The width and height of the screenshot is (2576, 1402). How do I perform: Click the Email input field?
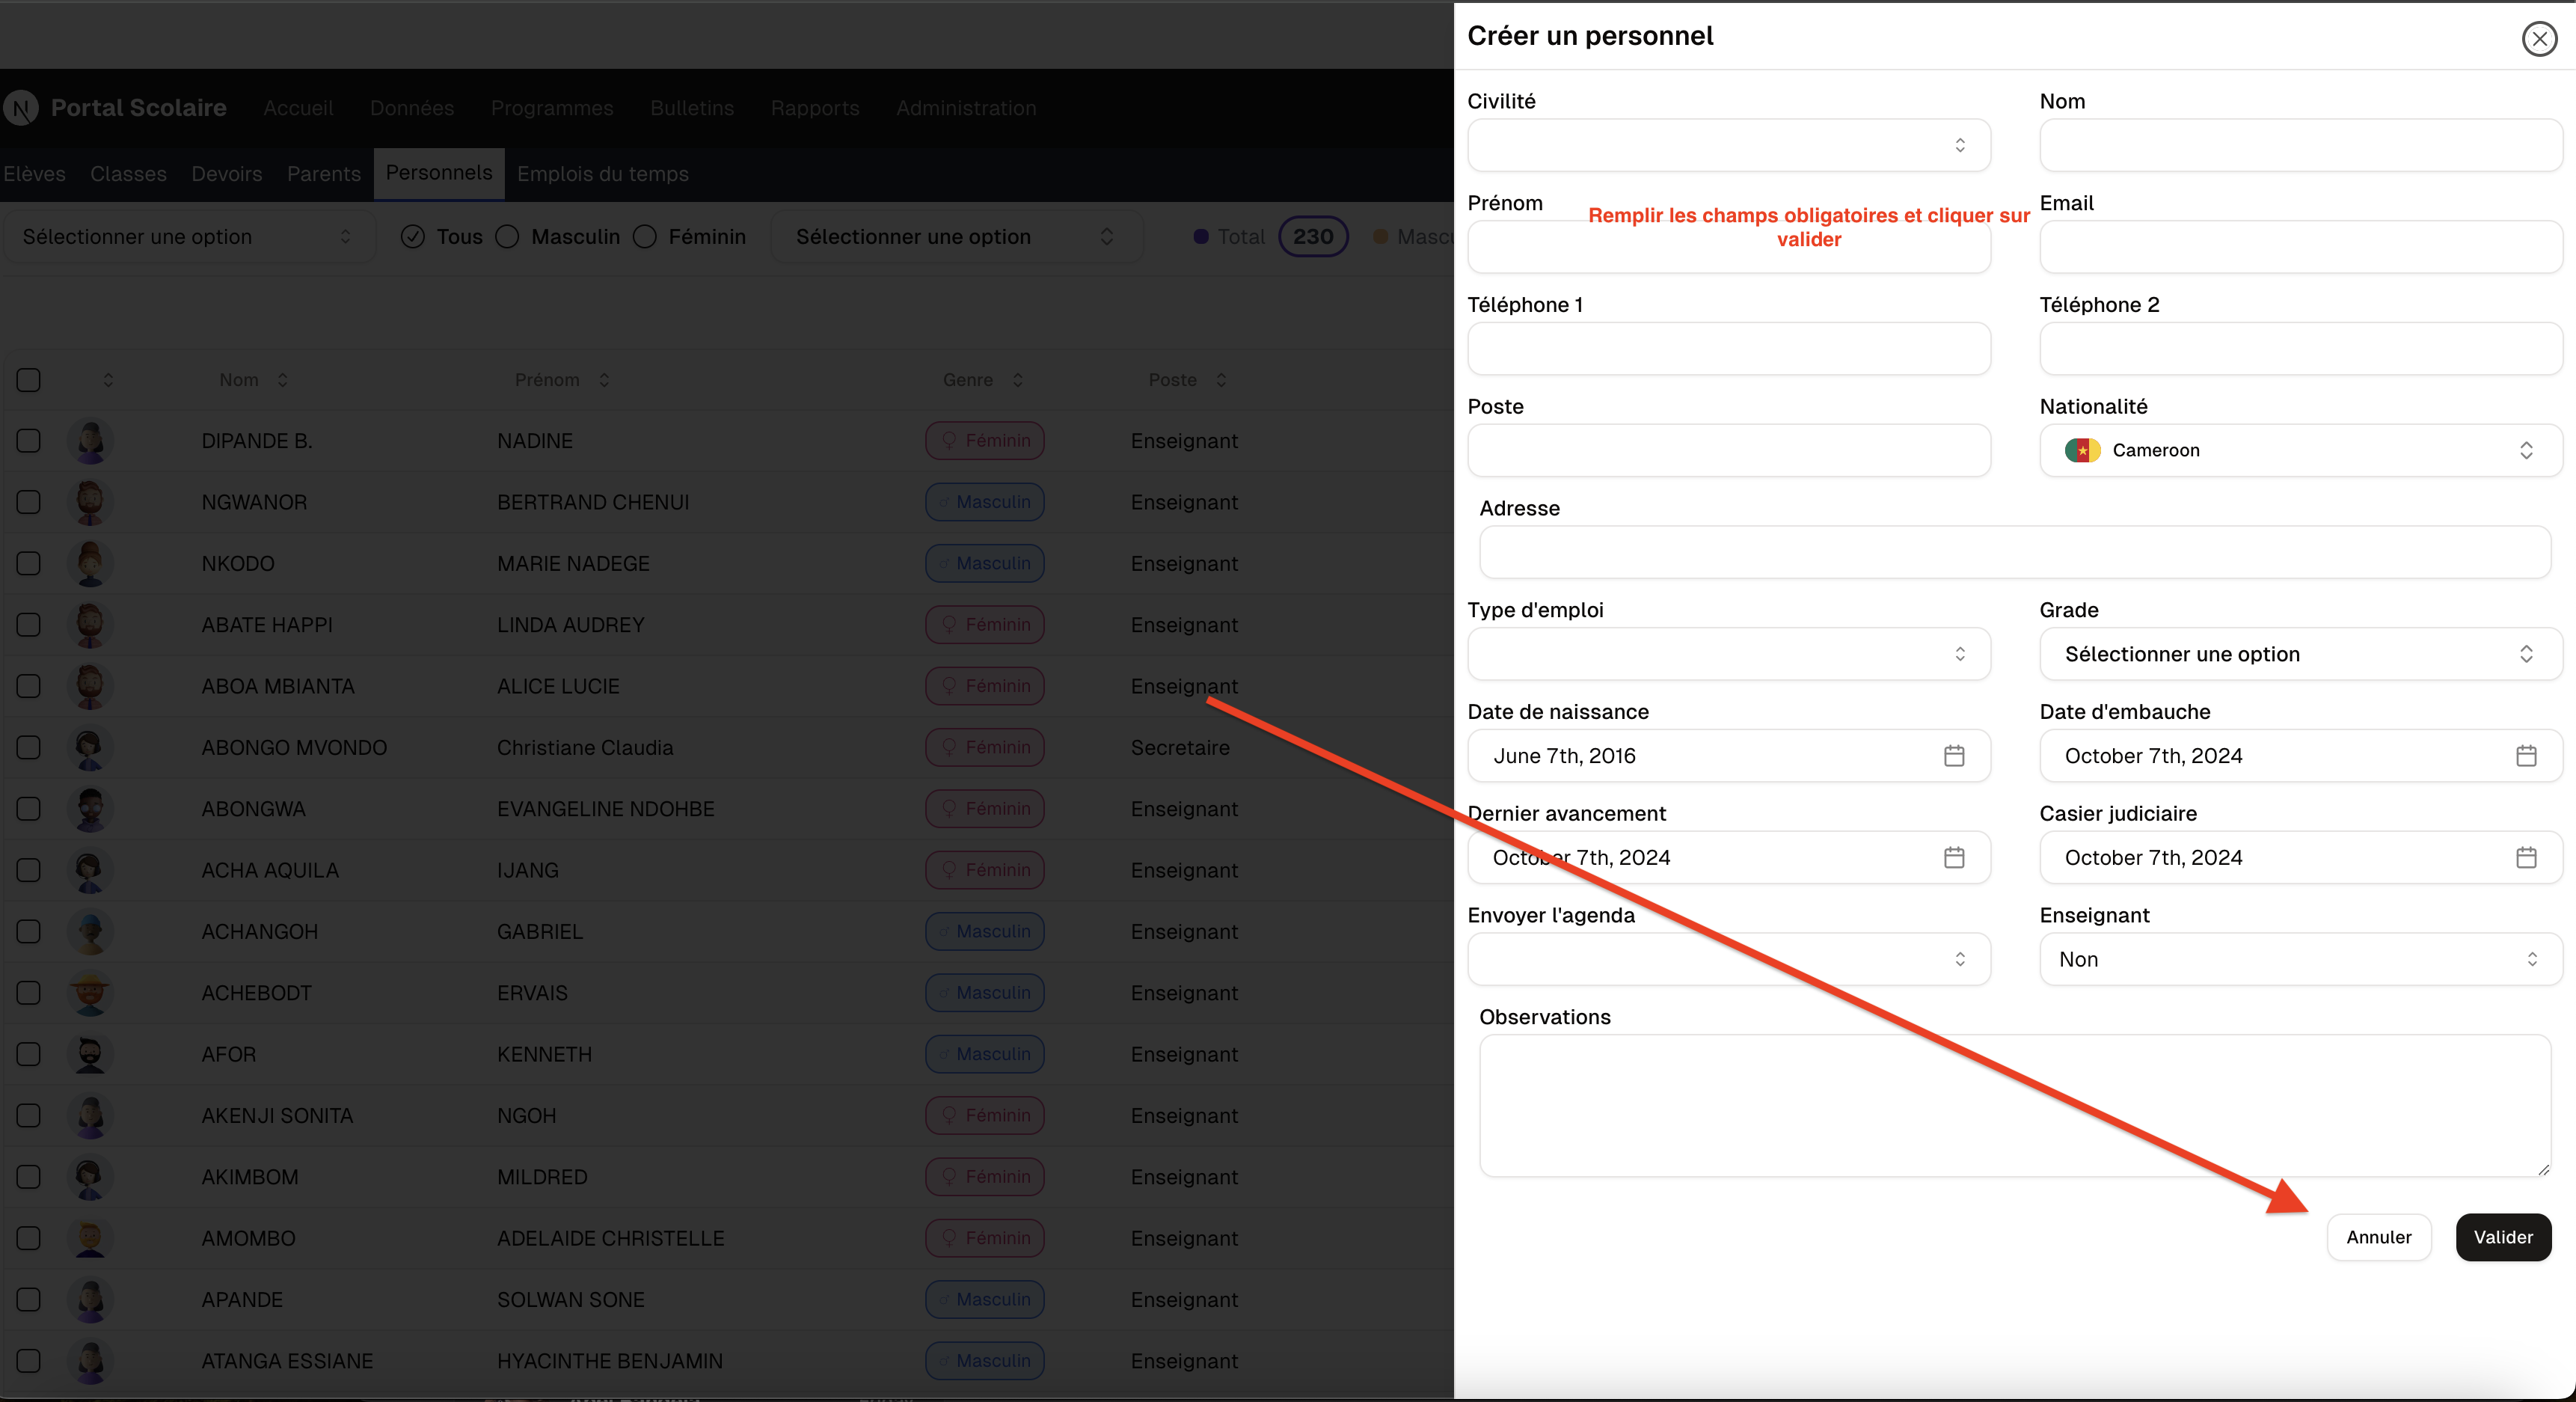click(2300, 247)
